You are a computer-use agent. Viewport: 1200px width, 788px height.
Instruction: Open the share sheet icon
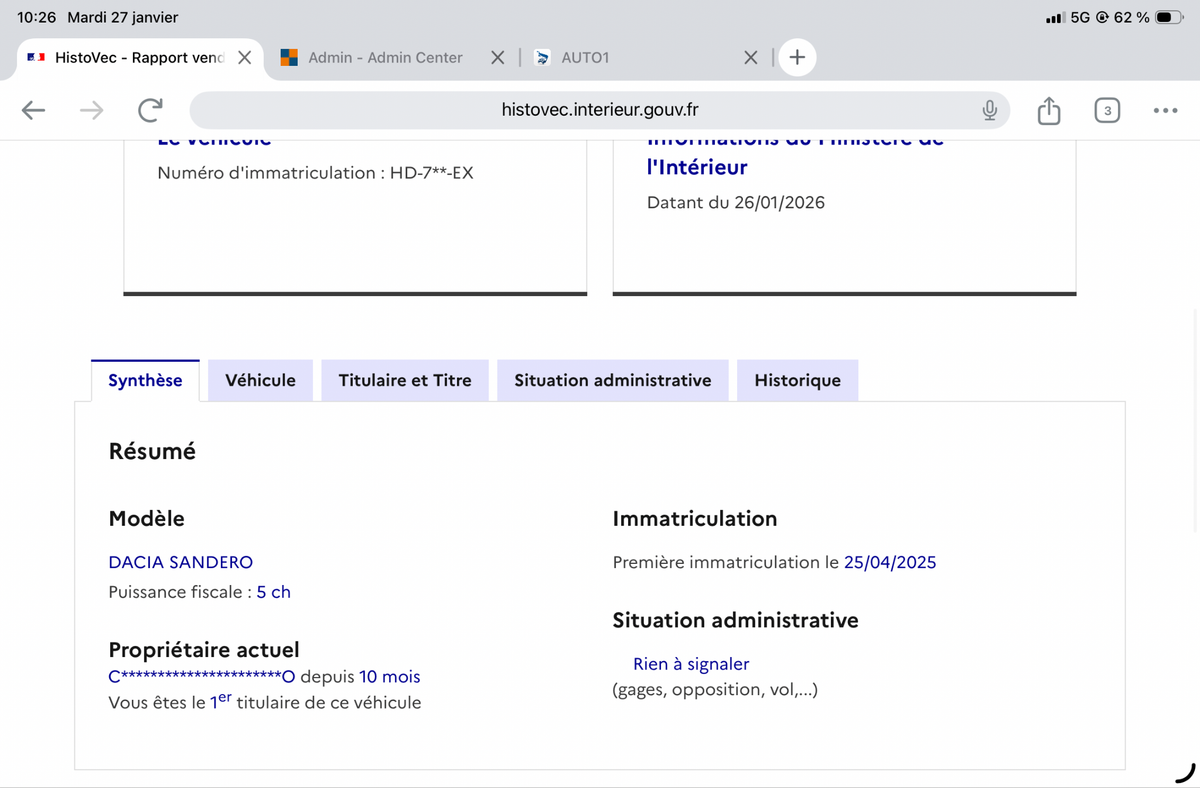point(1048,110)
